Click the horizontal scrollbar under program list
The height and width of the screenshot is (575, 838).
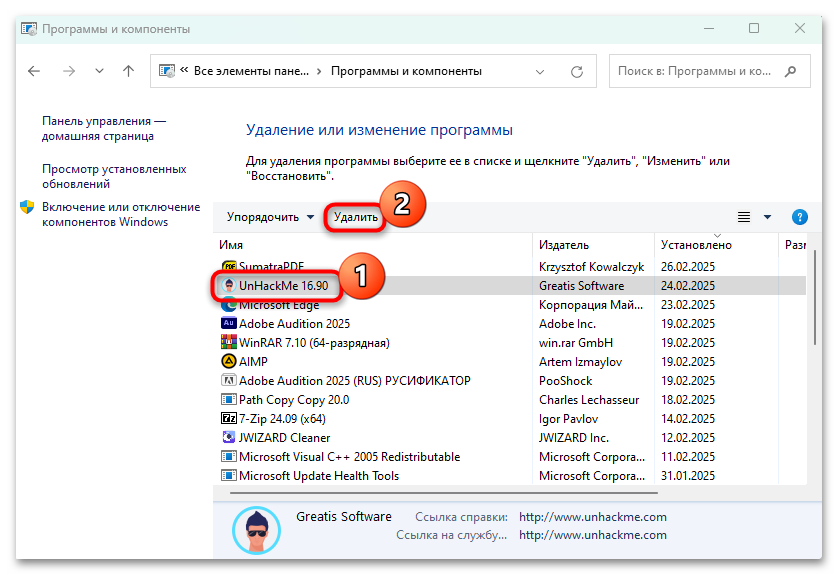444,492
